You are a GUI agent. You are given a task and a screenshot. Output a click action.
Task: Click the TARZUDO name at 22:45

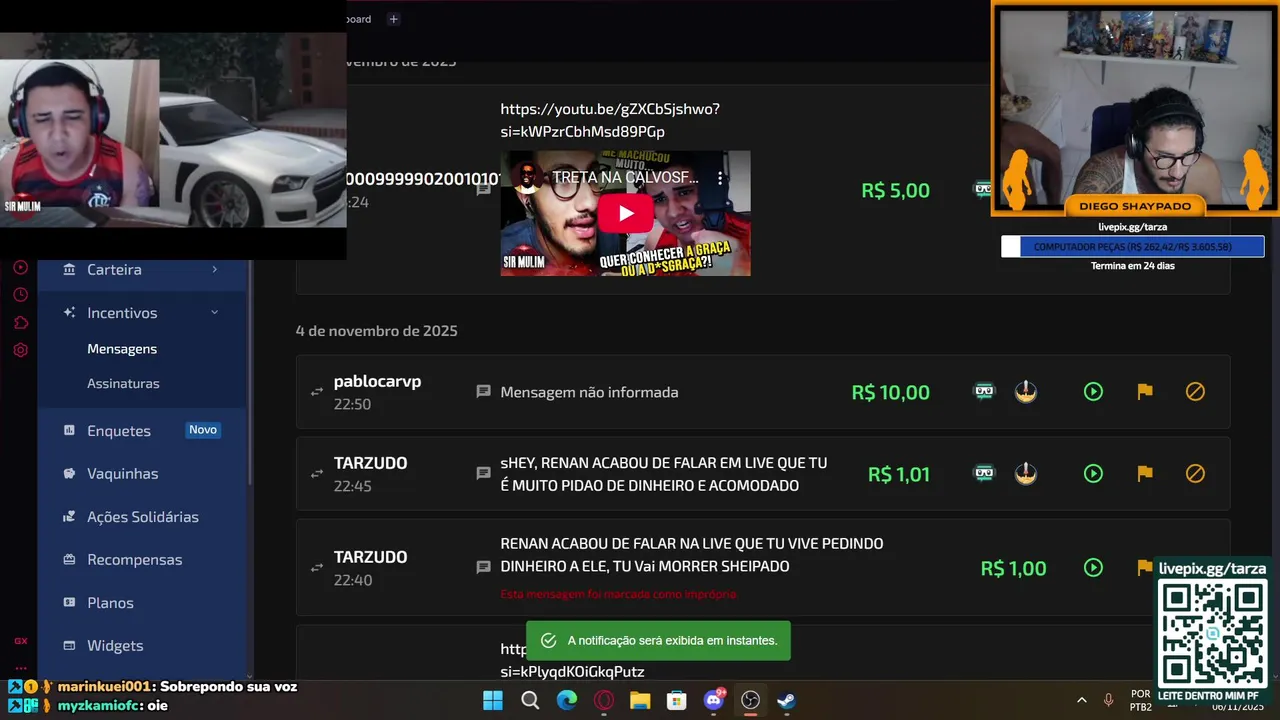370,464
